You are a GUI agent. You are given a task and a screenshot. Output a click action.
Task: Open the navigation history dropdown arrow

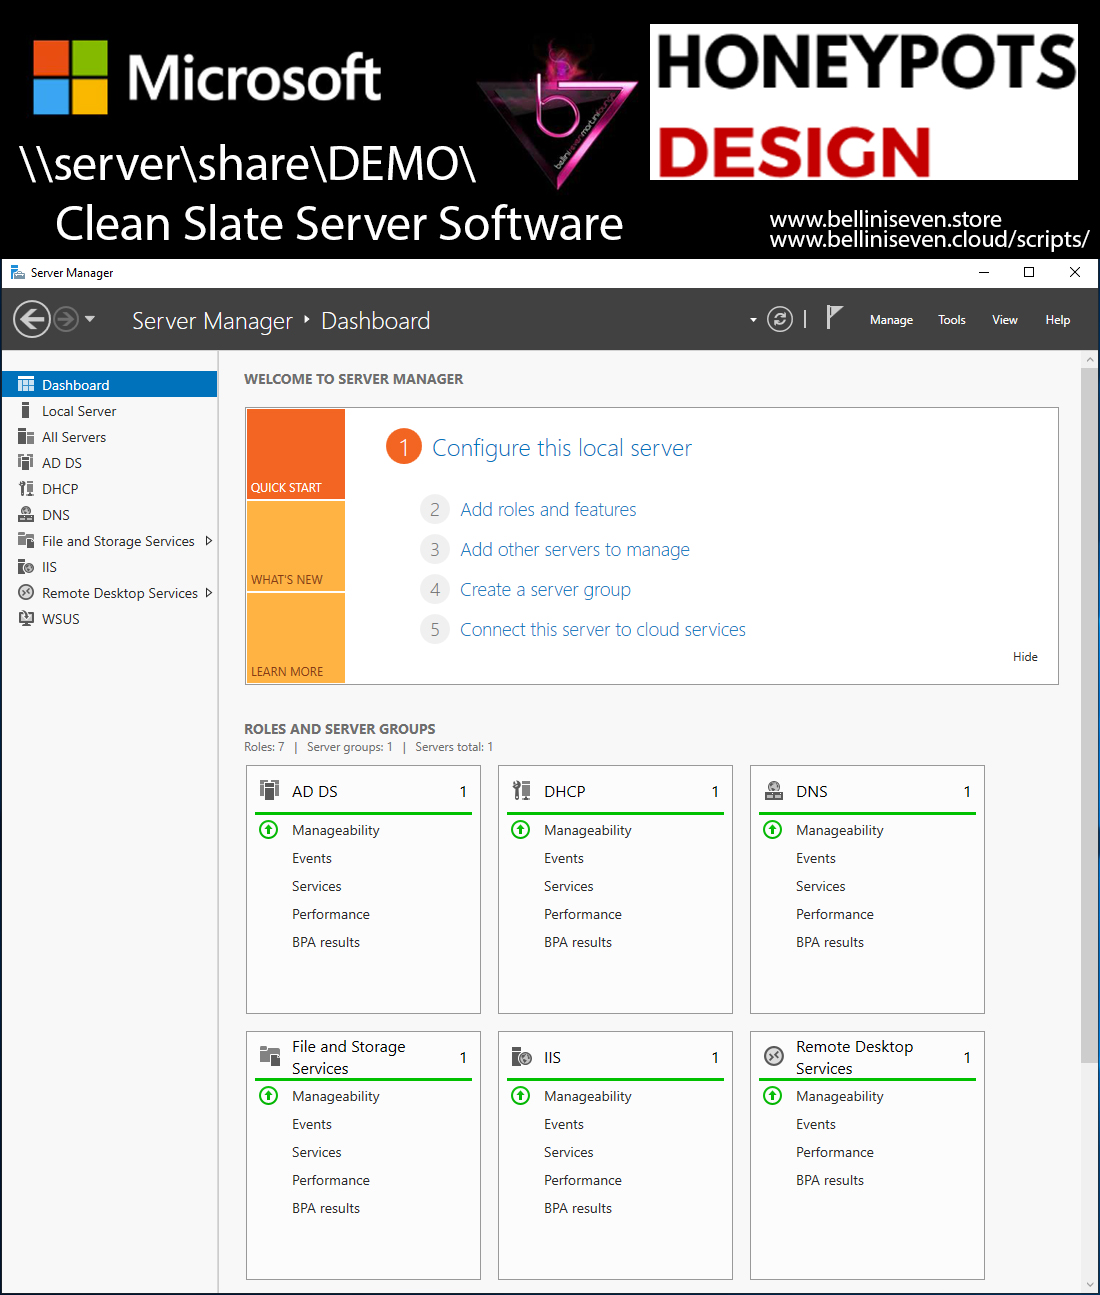click(90, 319)
